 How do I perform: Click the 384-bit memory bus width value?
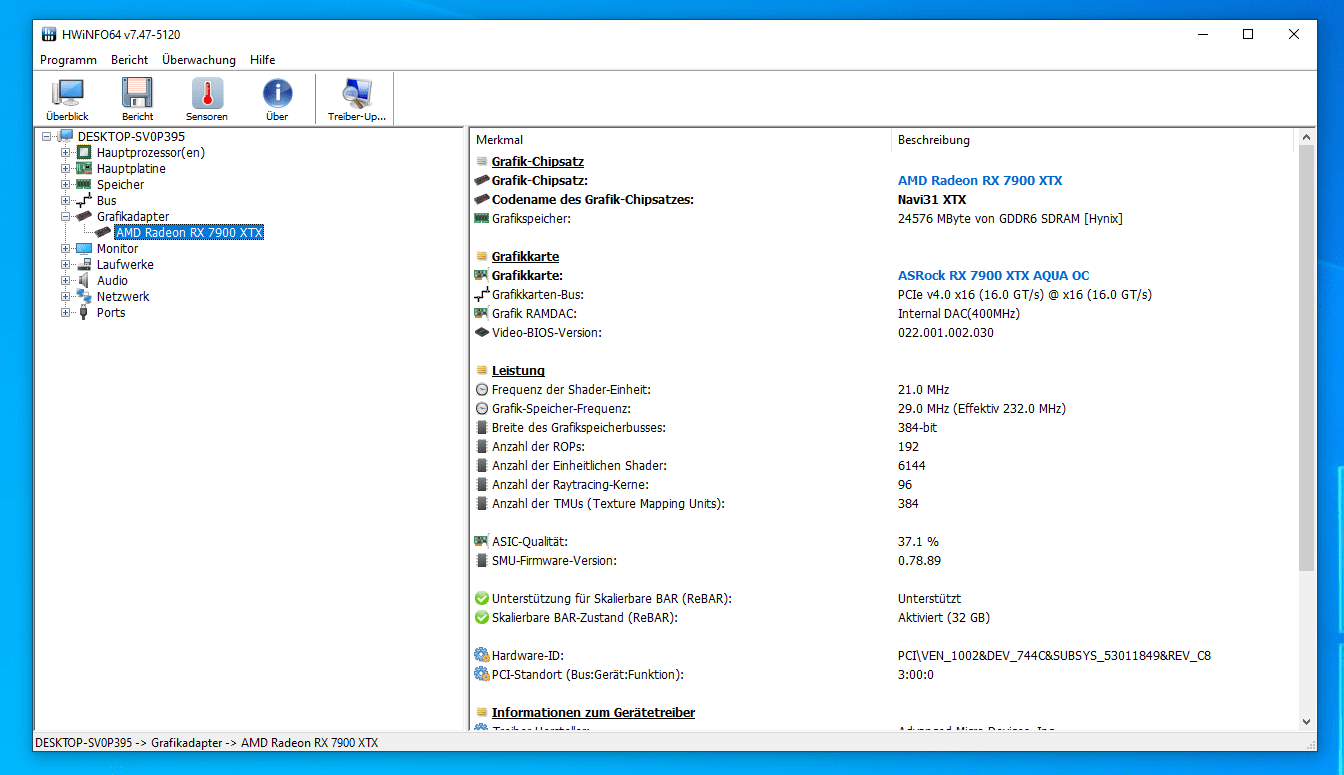click(x=918, y=428)
